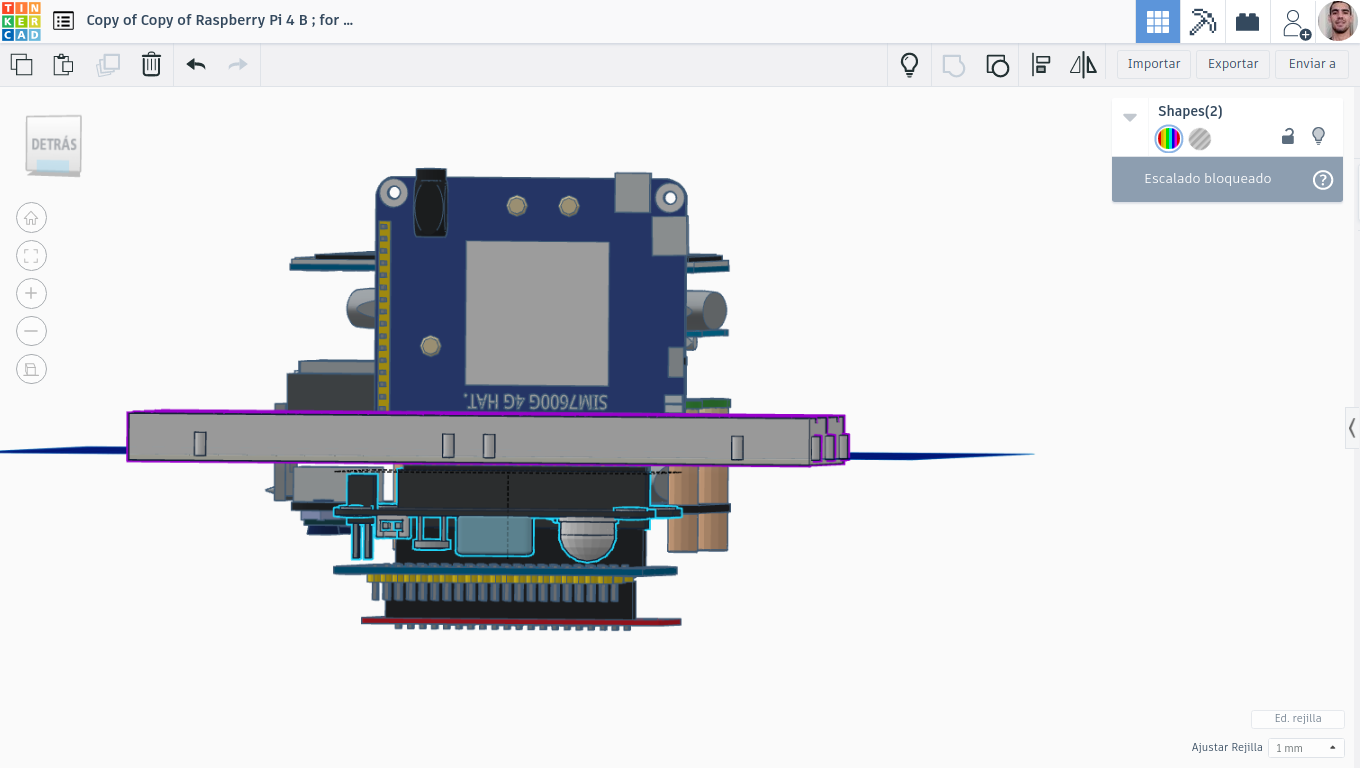
Task: Switch to 3D design grid view
Action: (x=1157, y=21)
